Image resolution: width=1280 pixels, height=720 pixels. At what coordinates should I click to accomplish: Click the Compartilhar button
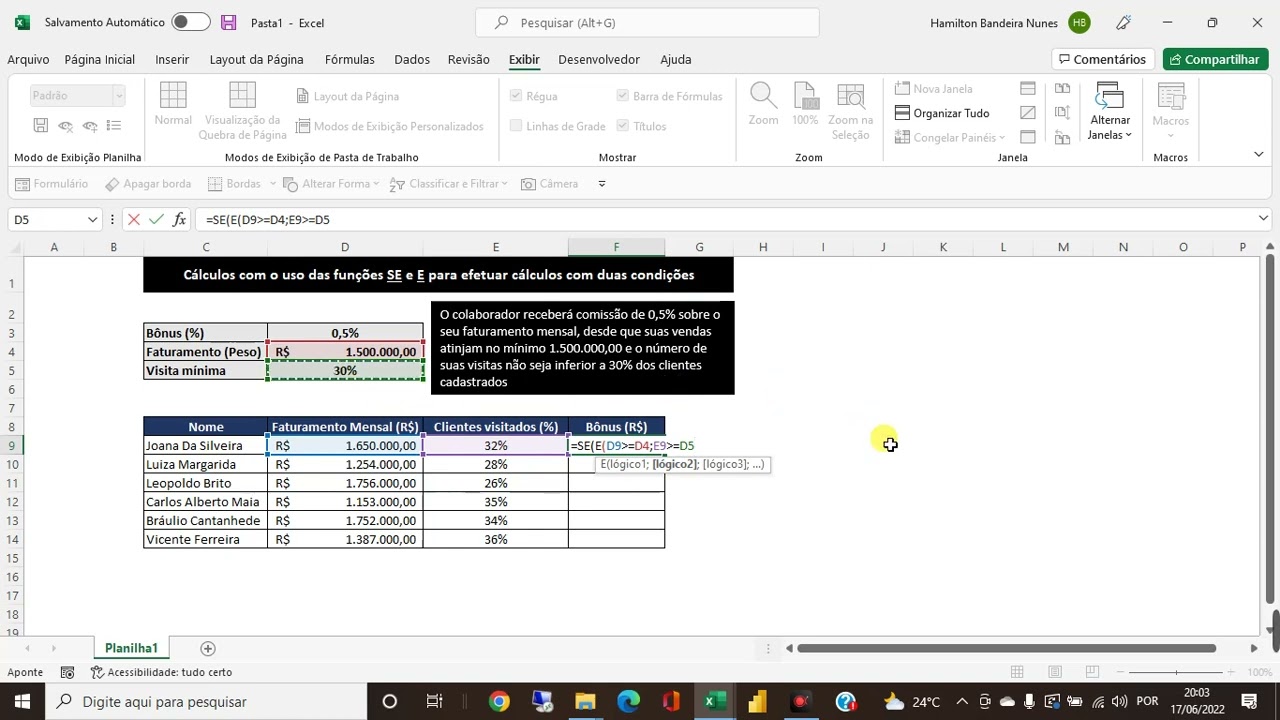click(x=1215, y=59)
